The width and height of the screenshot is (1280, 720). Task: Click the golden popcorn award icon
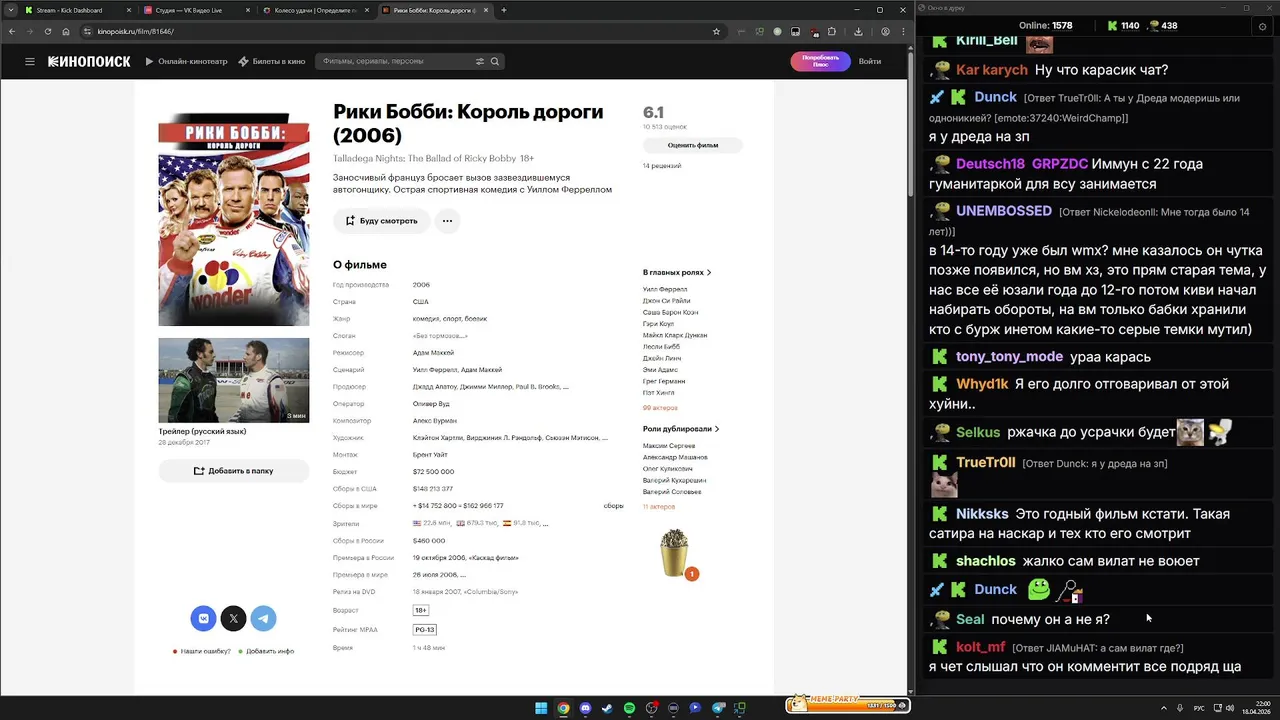pos(676,553)
